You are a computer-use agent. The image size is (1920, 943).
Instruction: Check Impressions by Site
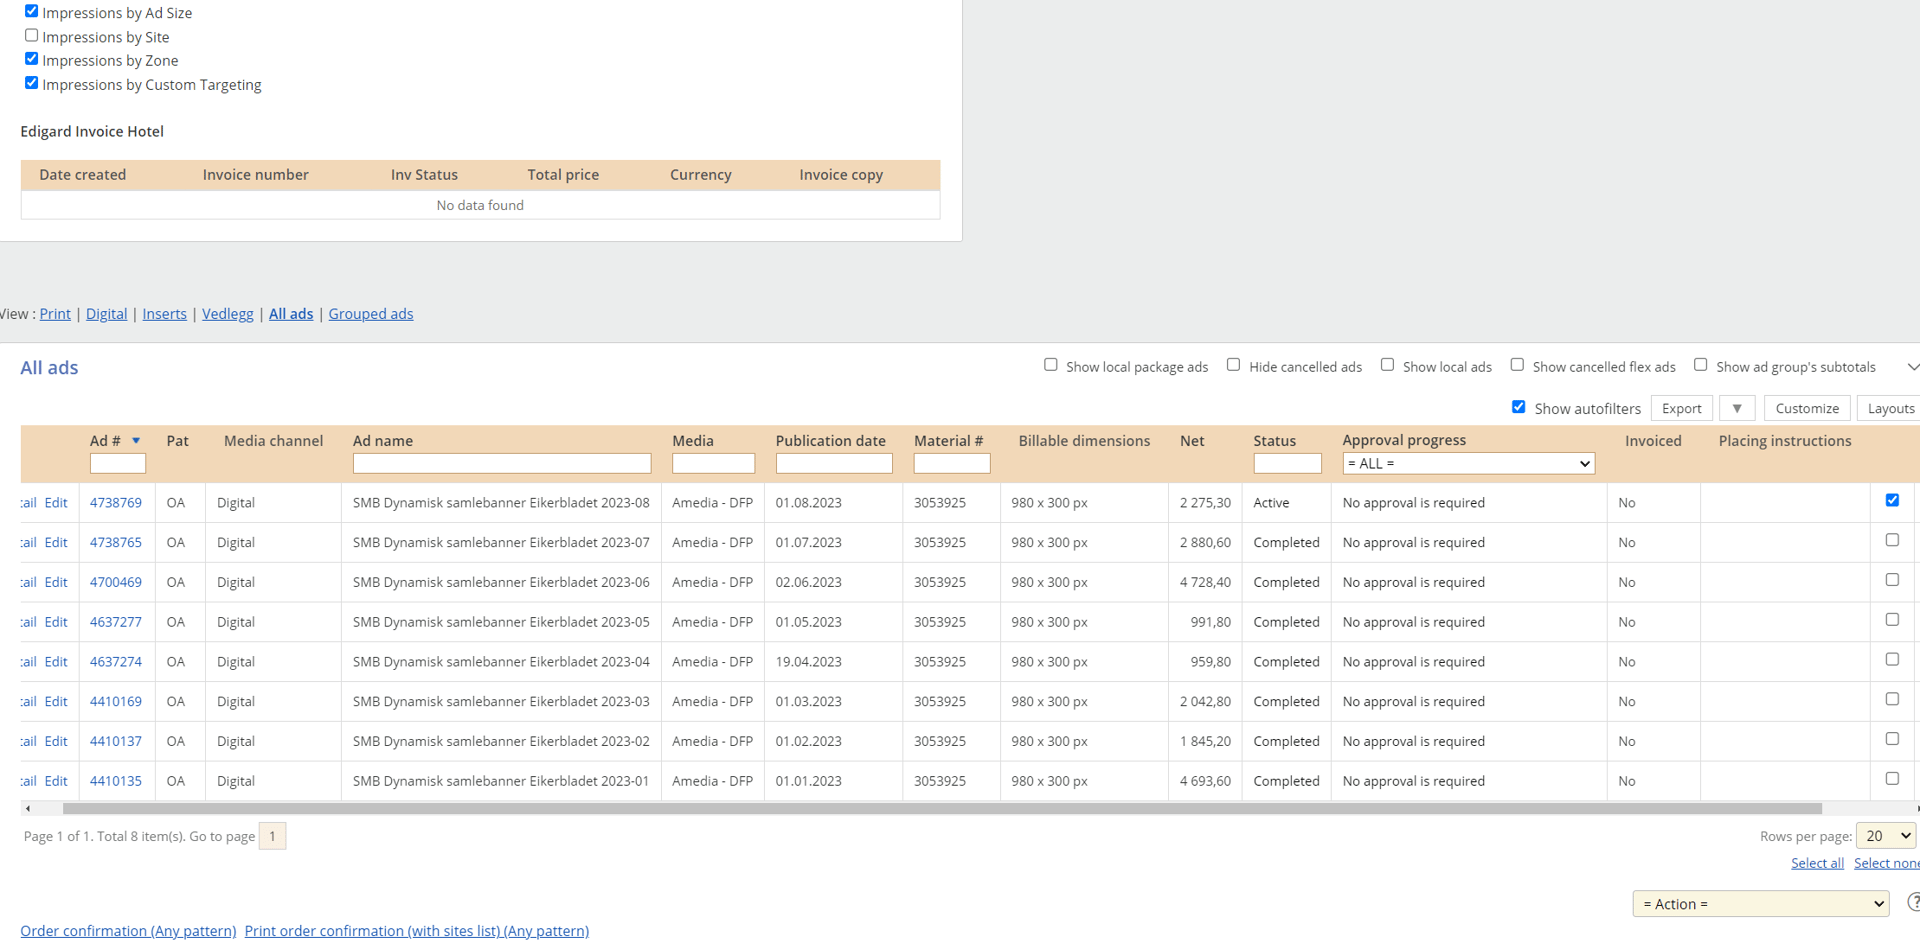(32, 35)
